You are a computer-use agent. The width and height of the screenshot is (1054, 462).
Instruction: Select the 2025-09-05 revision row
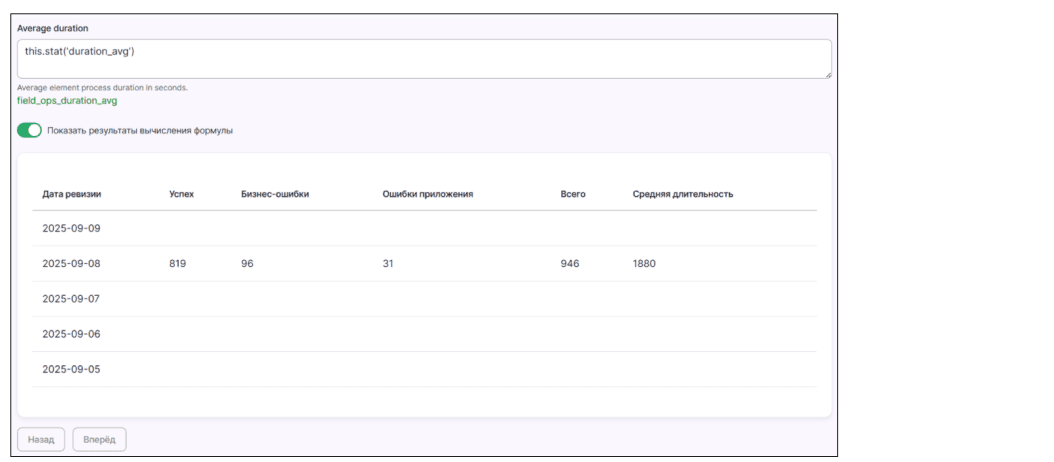point(71,369)
